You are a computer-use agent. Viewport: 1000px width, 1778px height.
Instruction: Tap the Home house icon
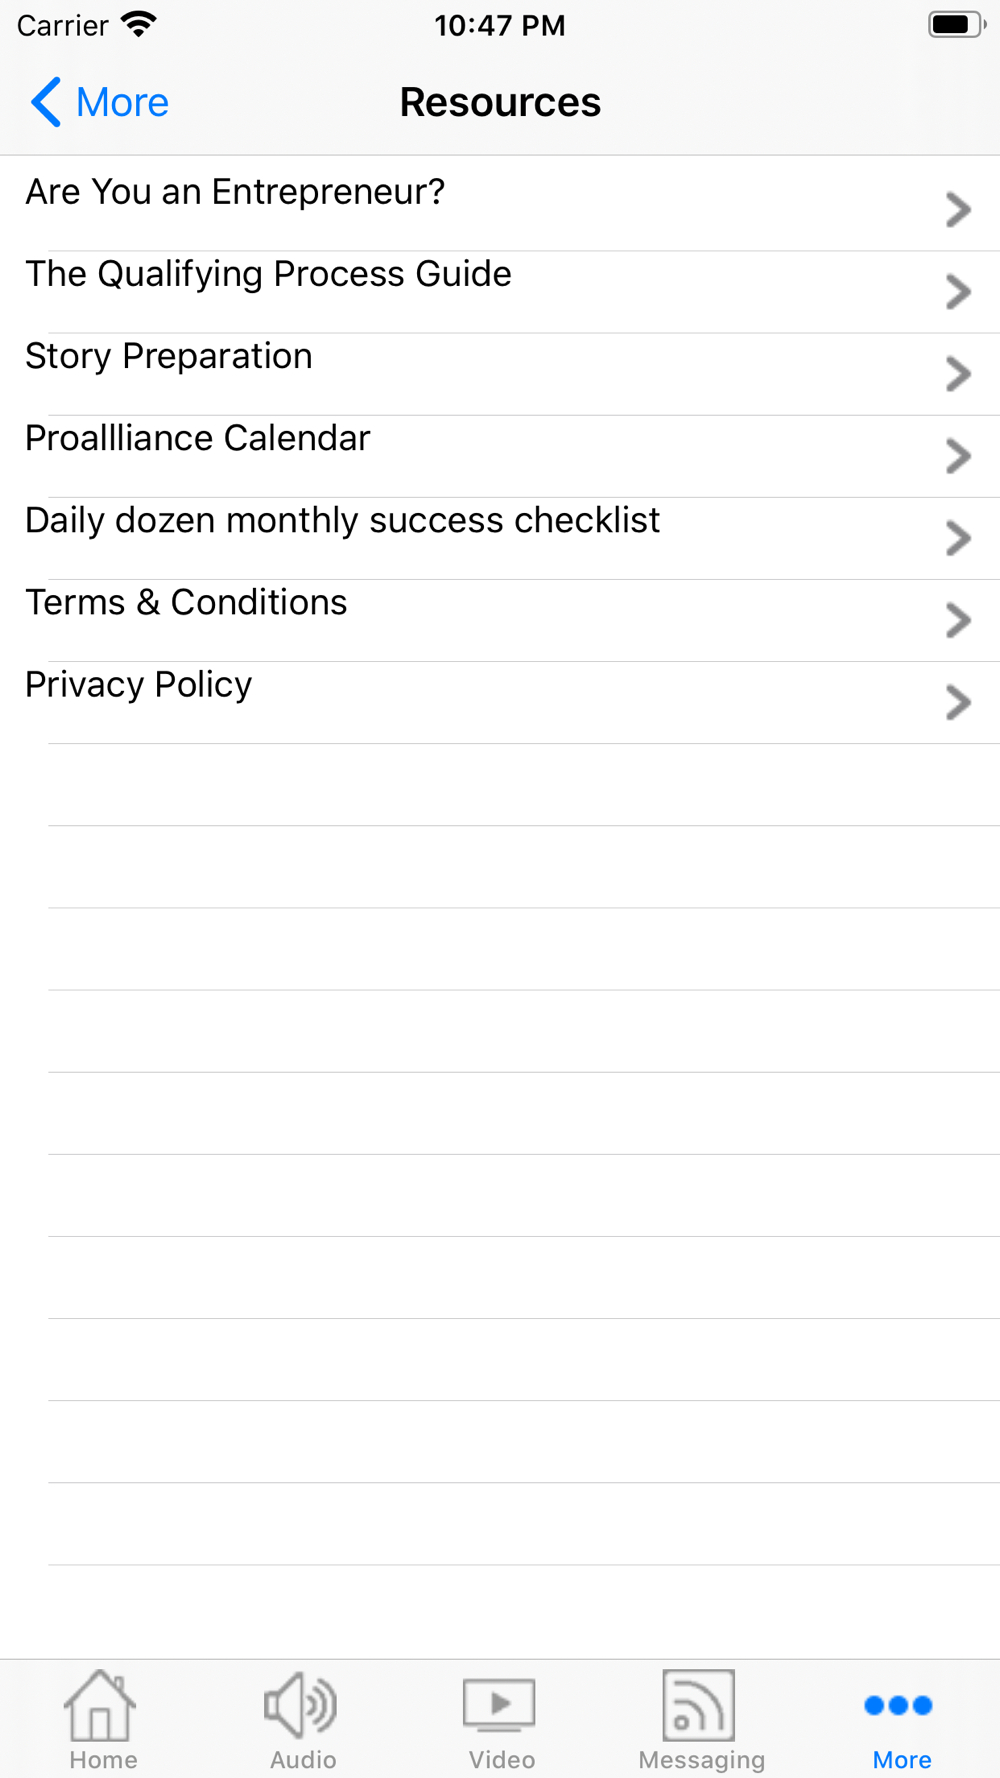[100, 1705]
